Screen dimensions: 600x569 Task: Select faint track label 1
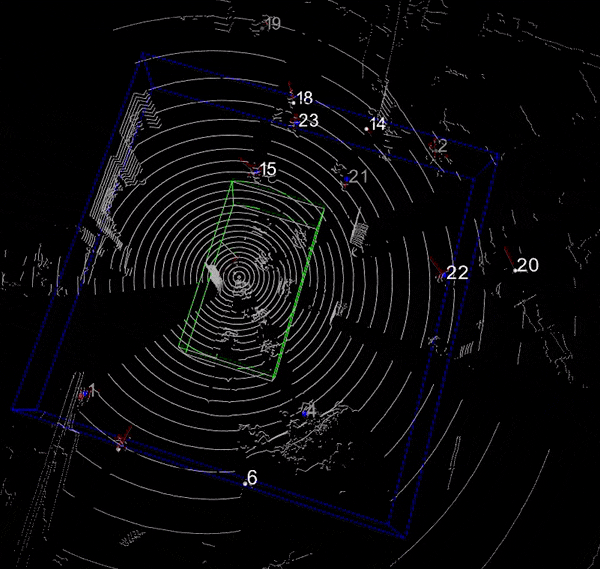(x=92, y=391)
